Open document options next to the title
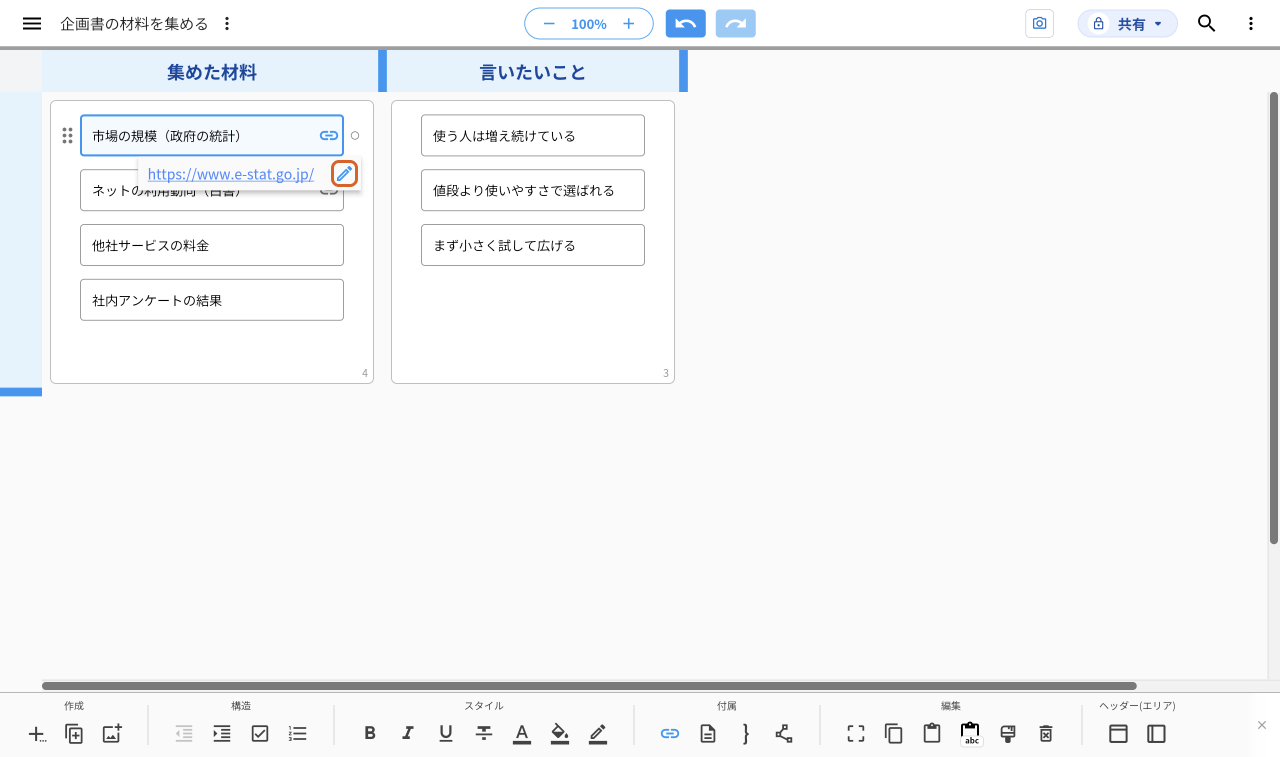1280x757 pixels. click(227, 23)
